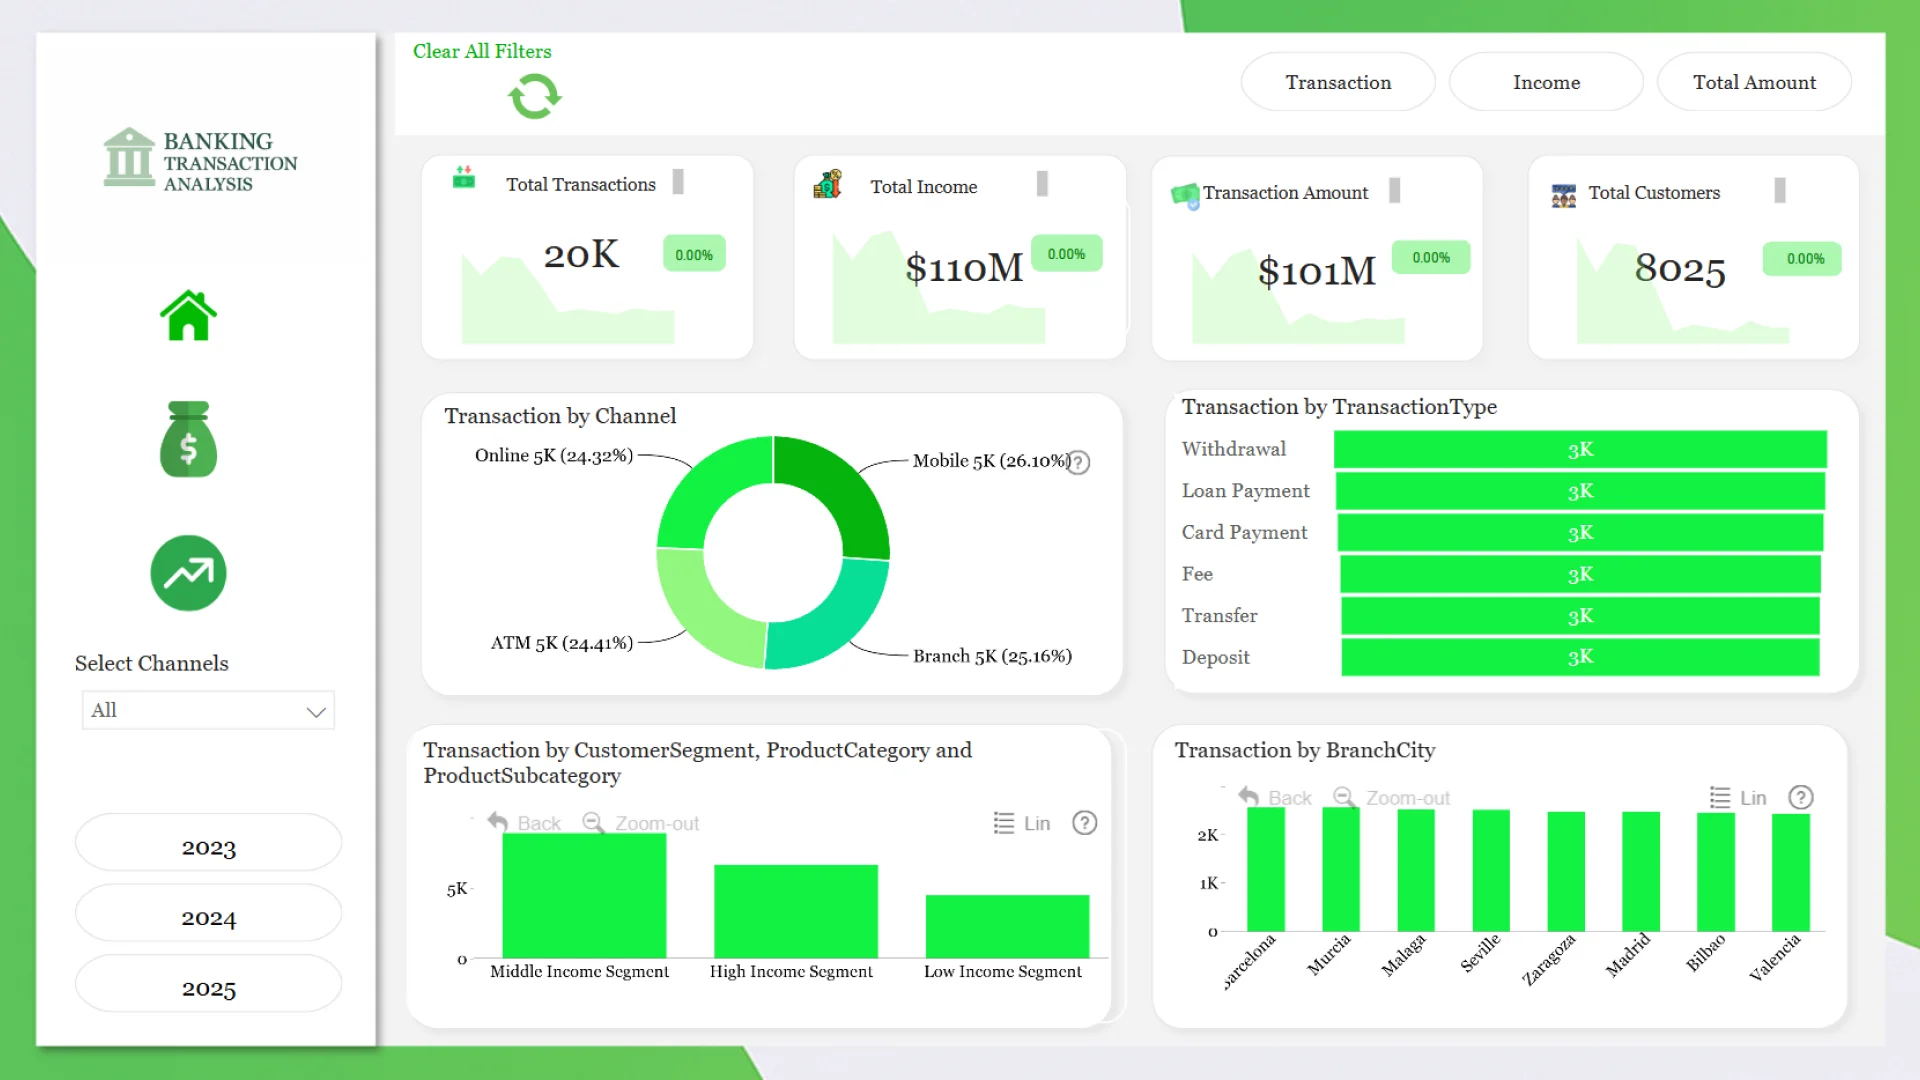Toggle Lin scale on CustomerSegment chart

[1021, 823]
